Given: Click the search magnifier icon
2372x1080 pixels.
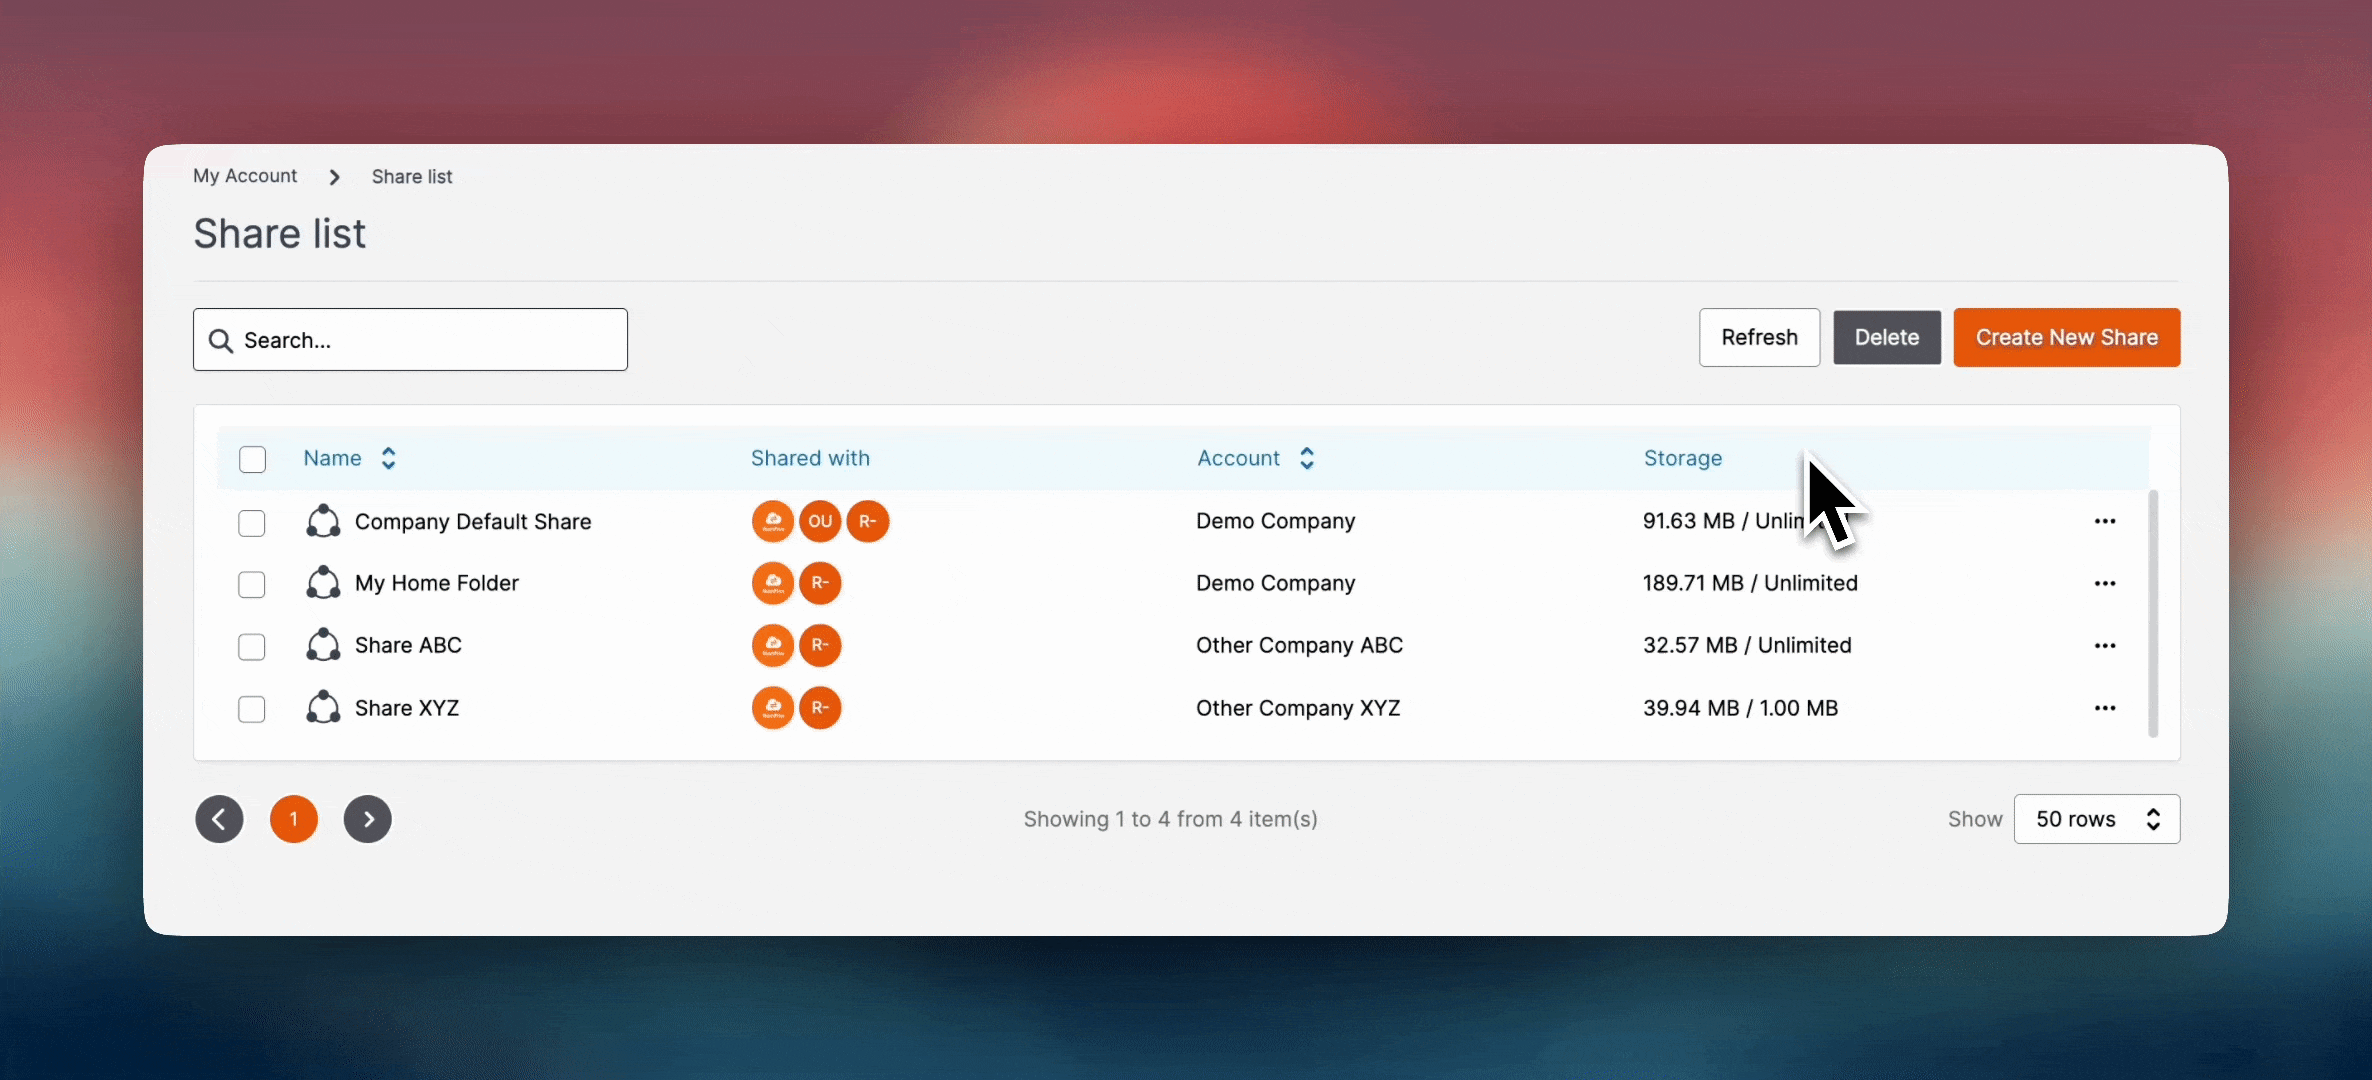Looking at the screenshot, I should tap(221, 341).
